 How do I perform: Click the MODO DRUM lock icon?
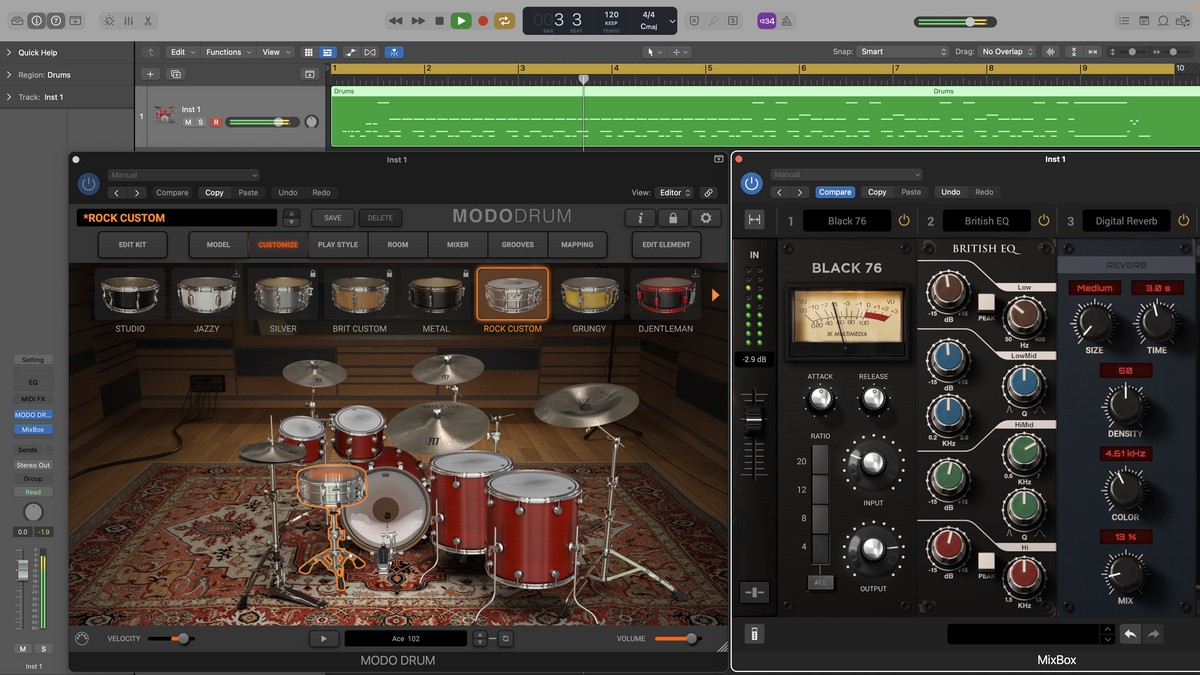[673, 218]
